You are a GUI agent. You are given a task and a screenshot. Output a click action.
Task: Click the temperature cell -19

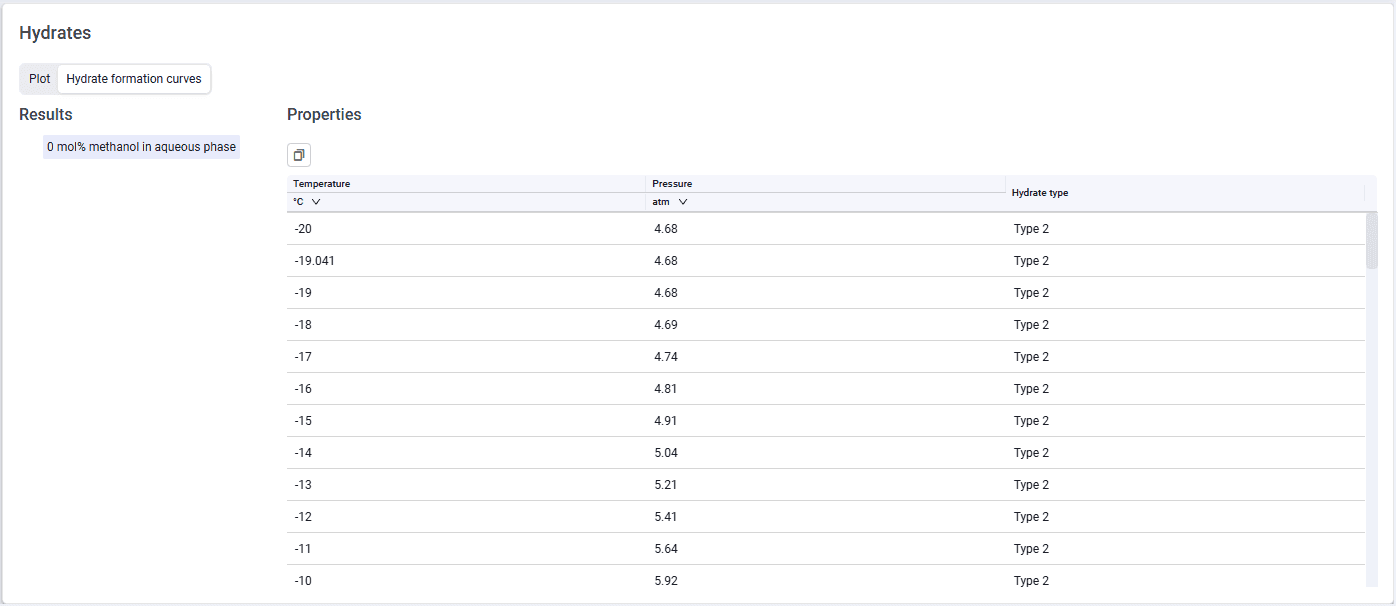[466, 293]
